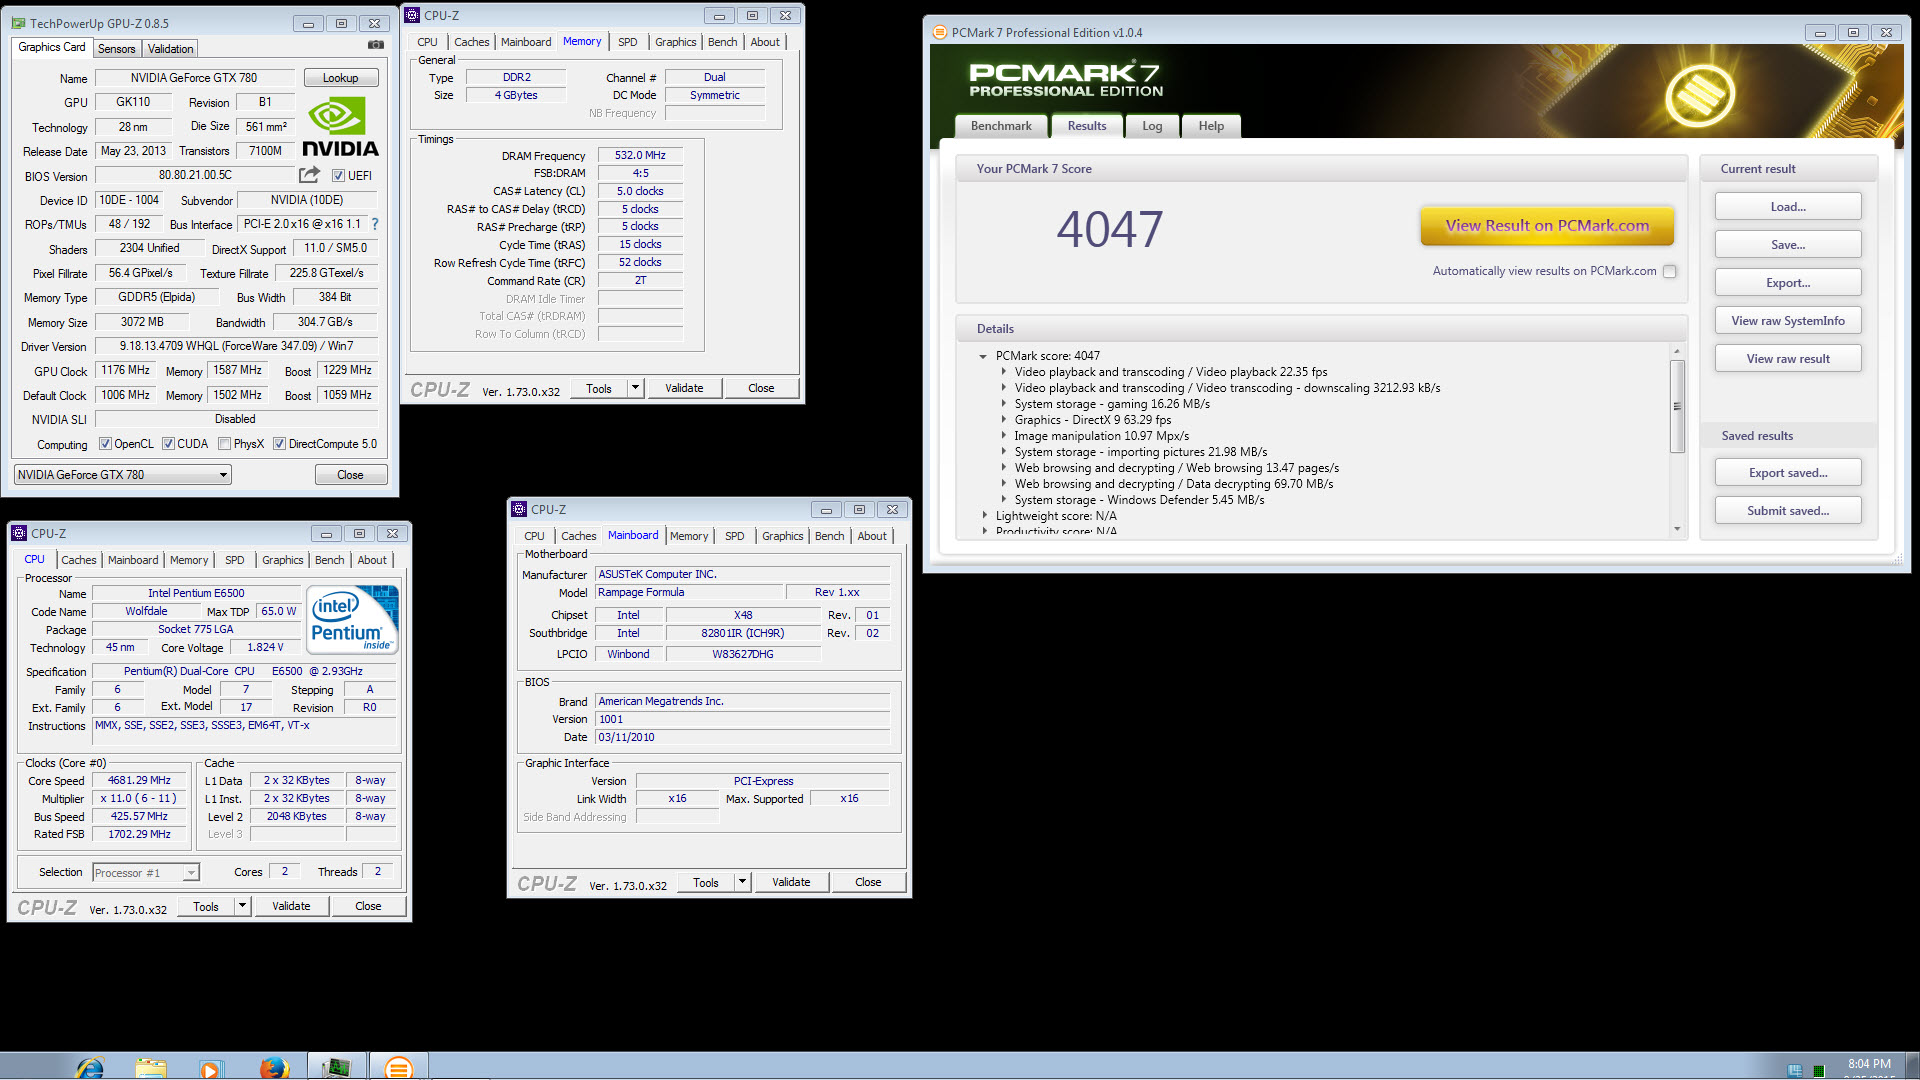Viewport: 1920px width, 1080px height.
Task: Select SPD tab in CPU-Z Memory window
Action: [x=627, y=42]
